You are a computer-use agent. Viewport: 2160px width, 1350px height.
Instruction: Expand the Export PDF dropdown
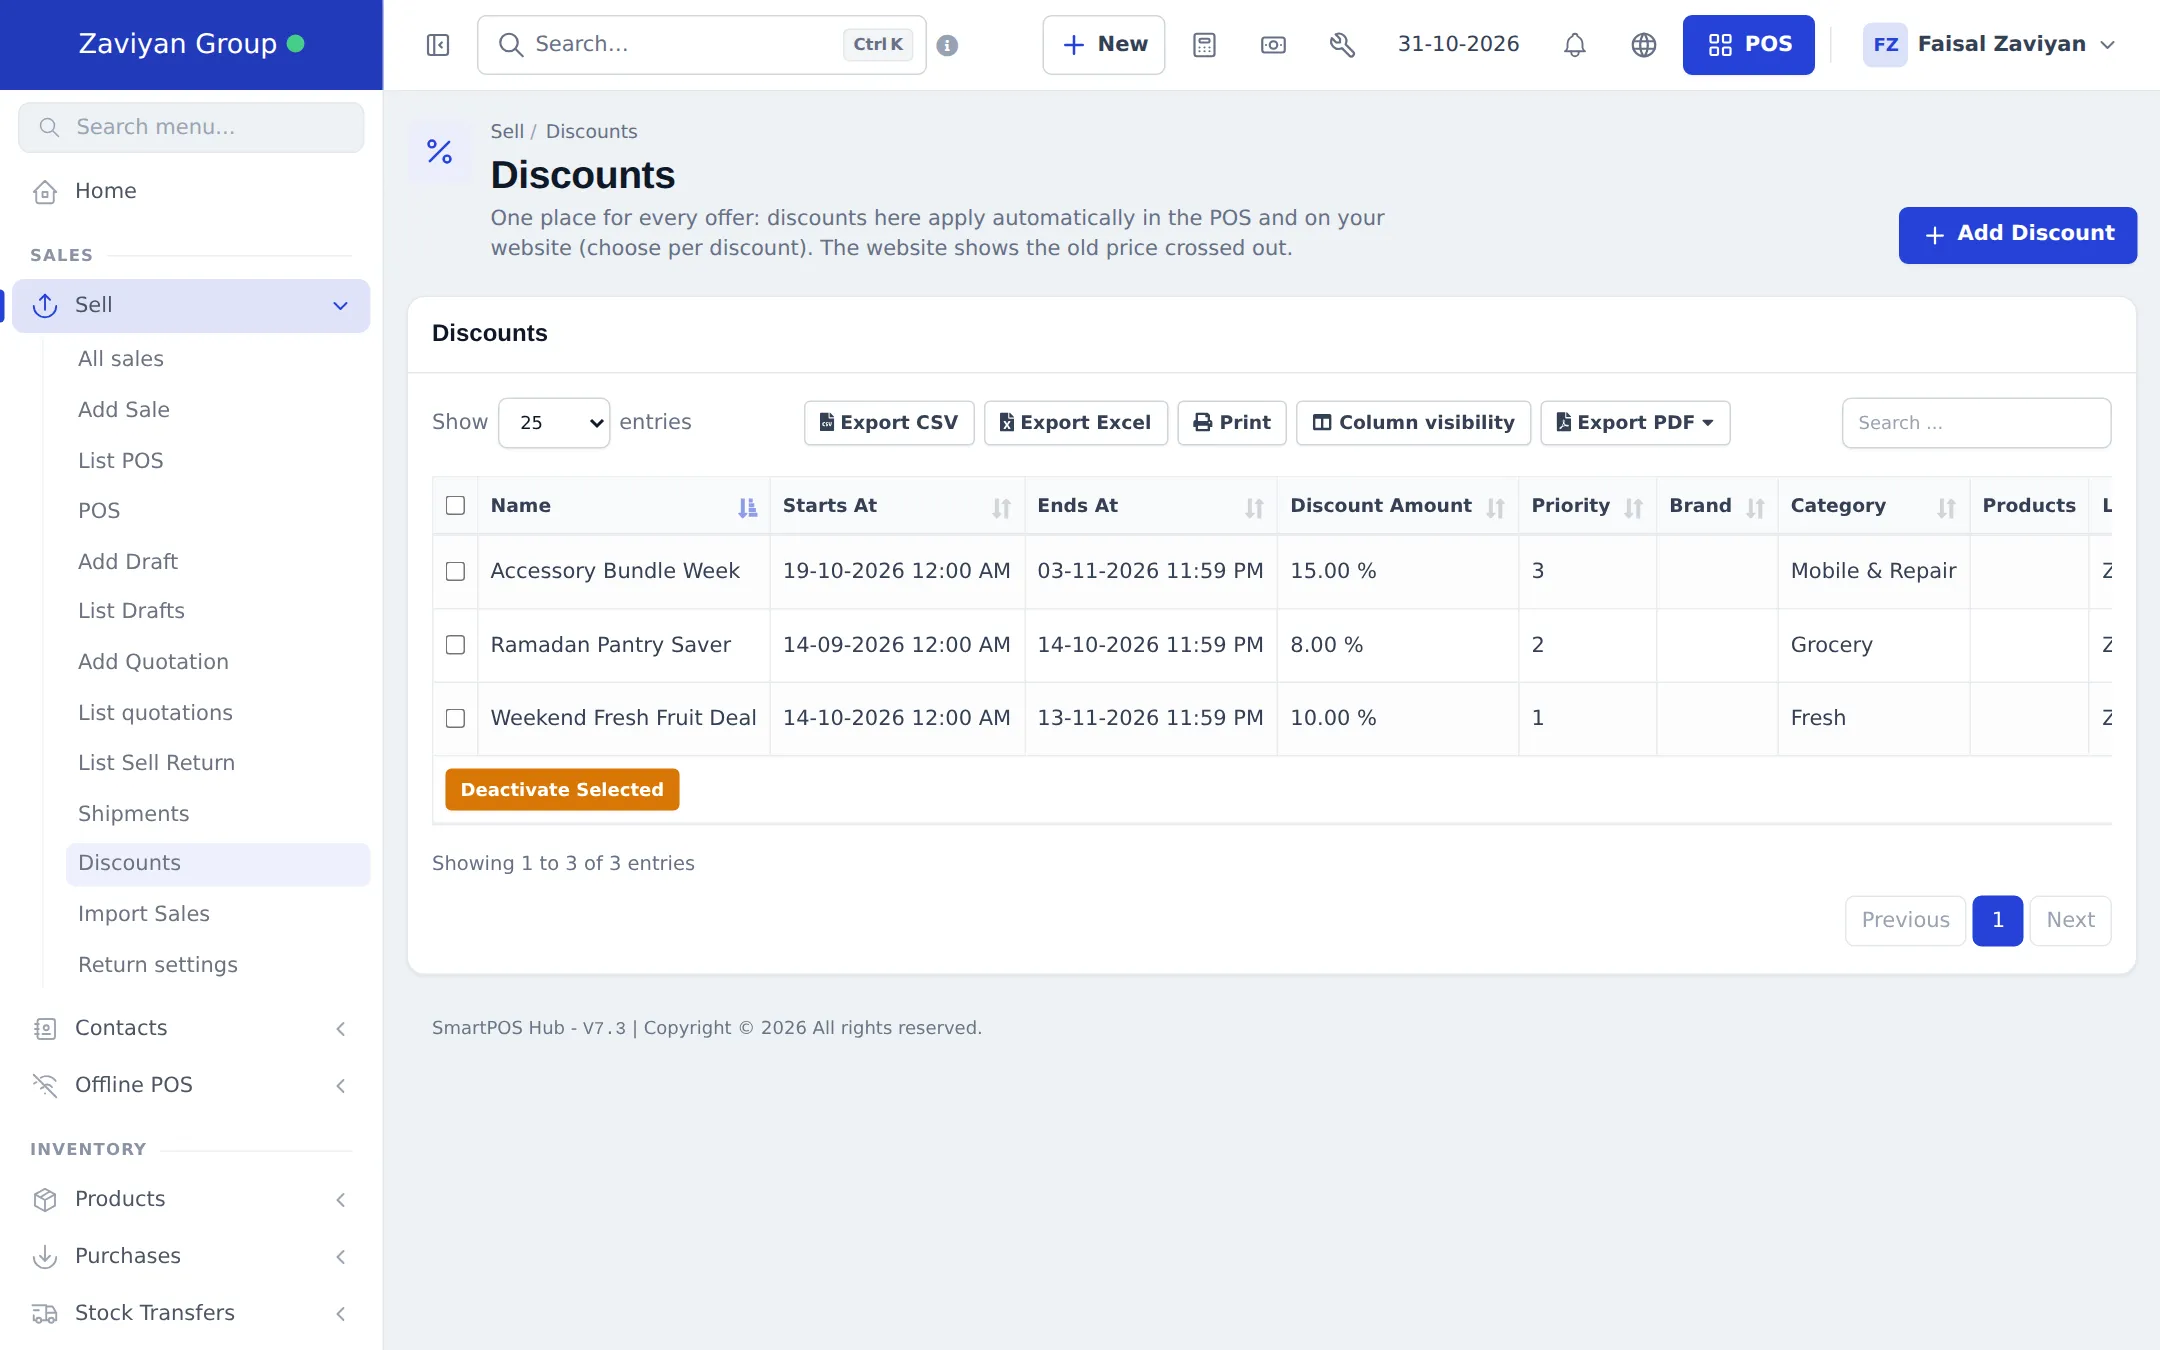pyautogui.click(x=1635, y=423)
